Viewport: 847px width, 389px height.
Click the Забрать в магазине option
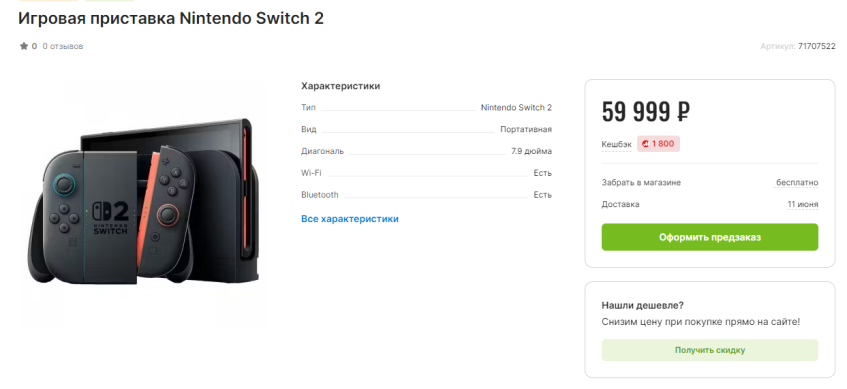click(x=641, y=183)
